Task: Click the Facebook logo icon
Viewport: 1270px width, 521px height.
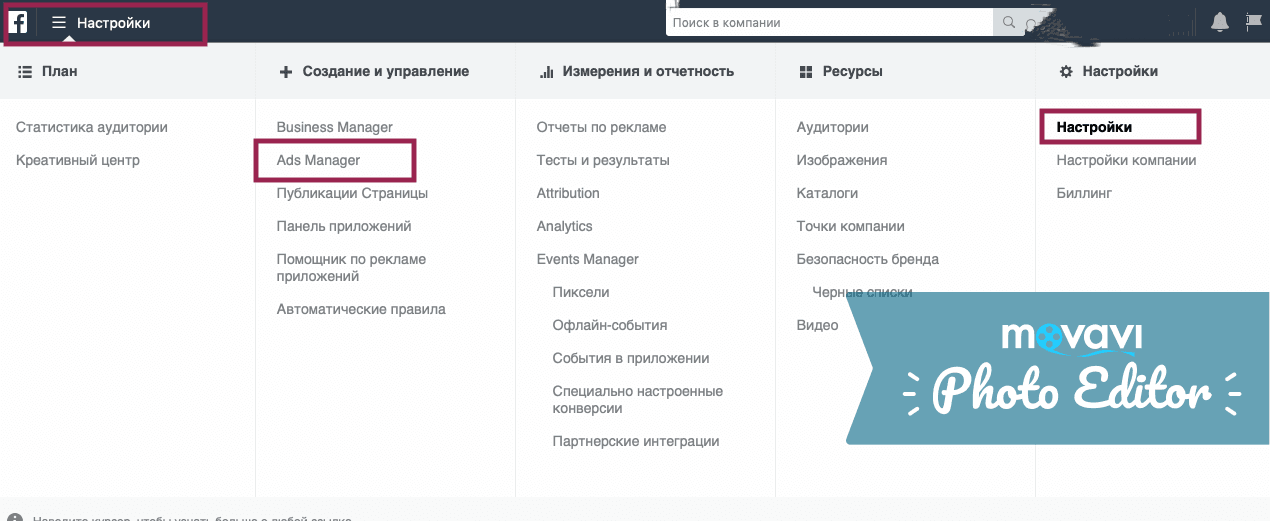Action: (18, 22)
